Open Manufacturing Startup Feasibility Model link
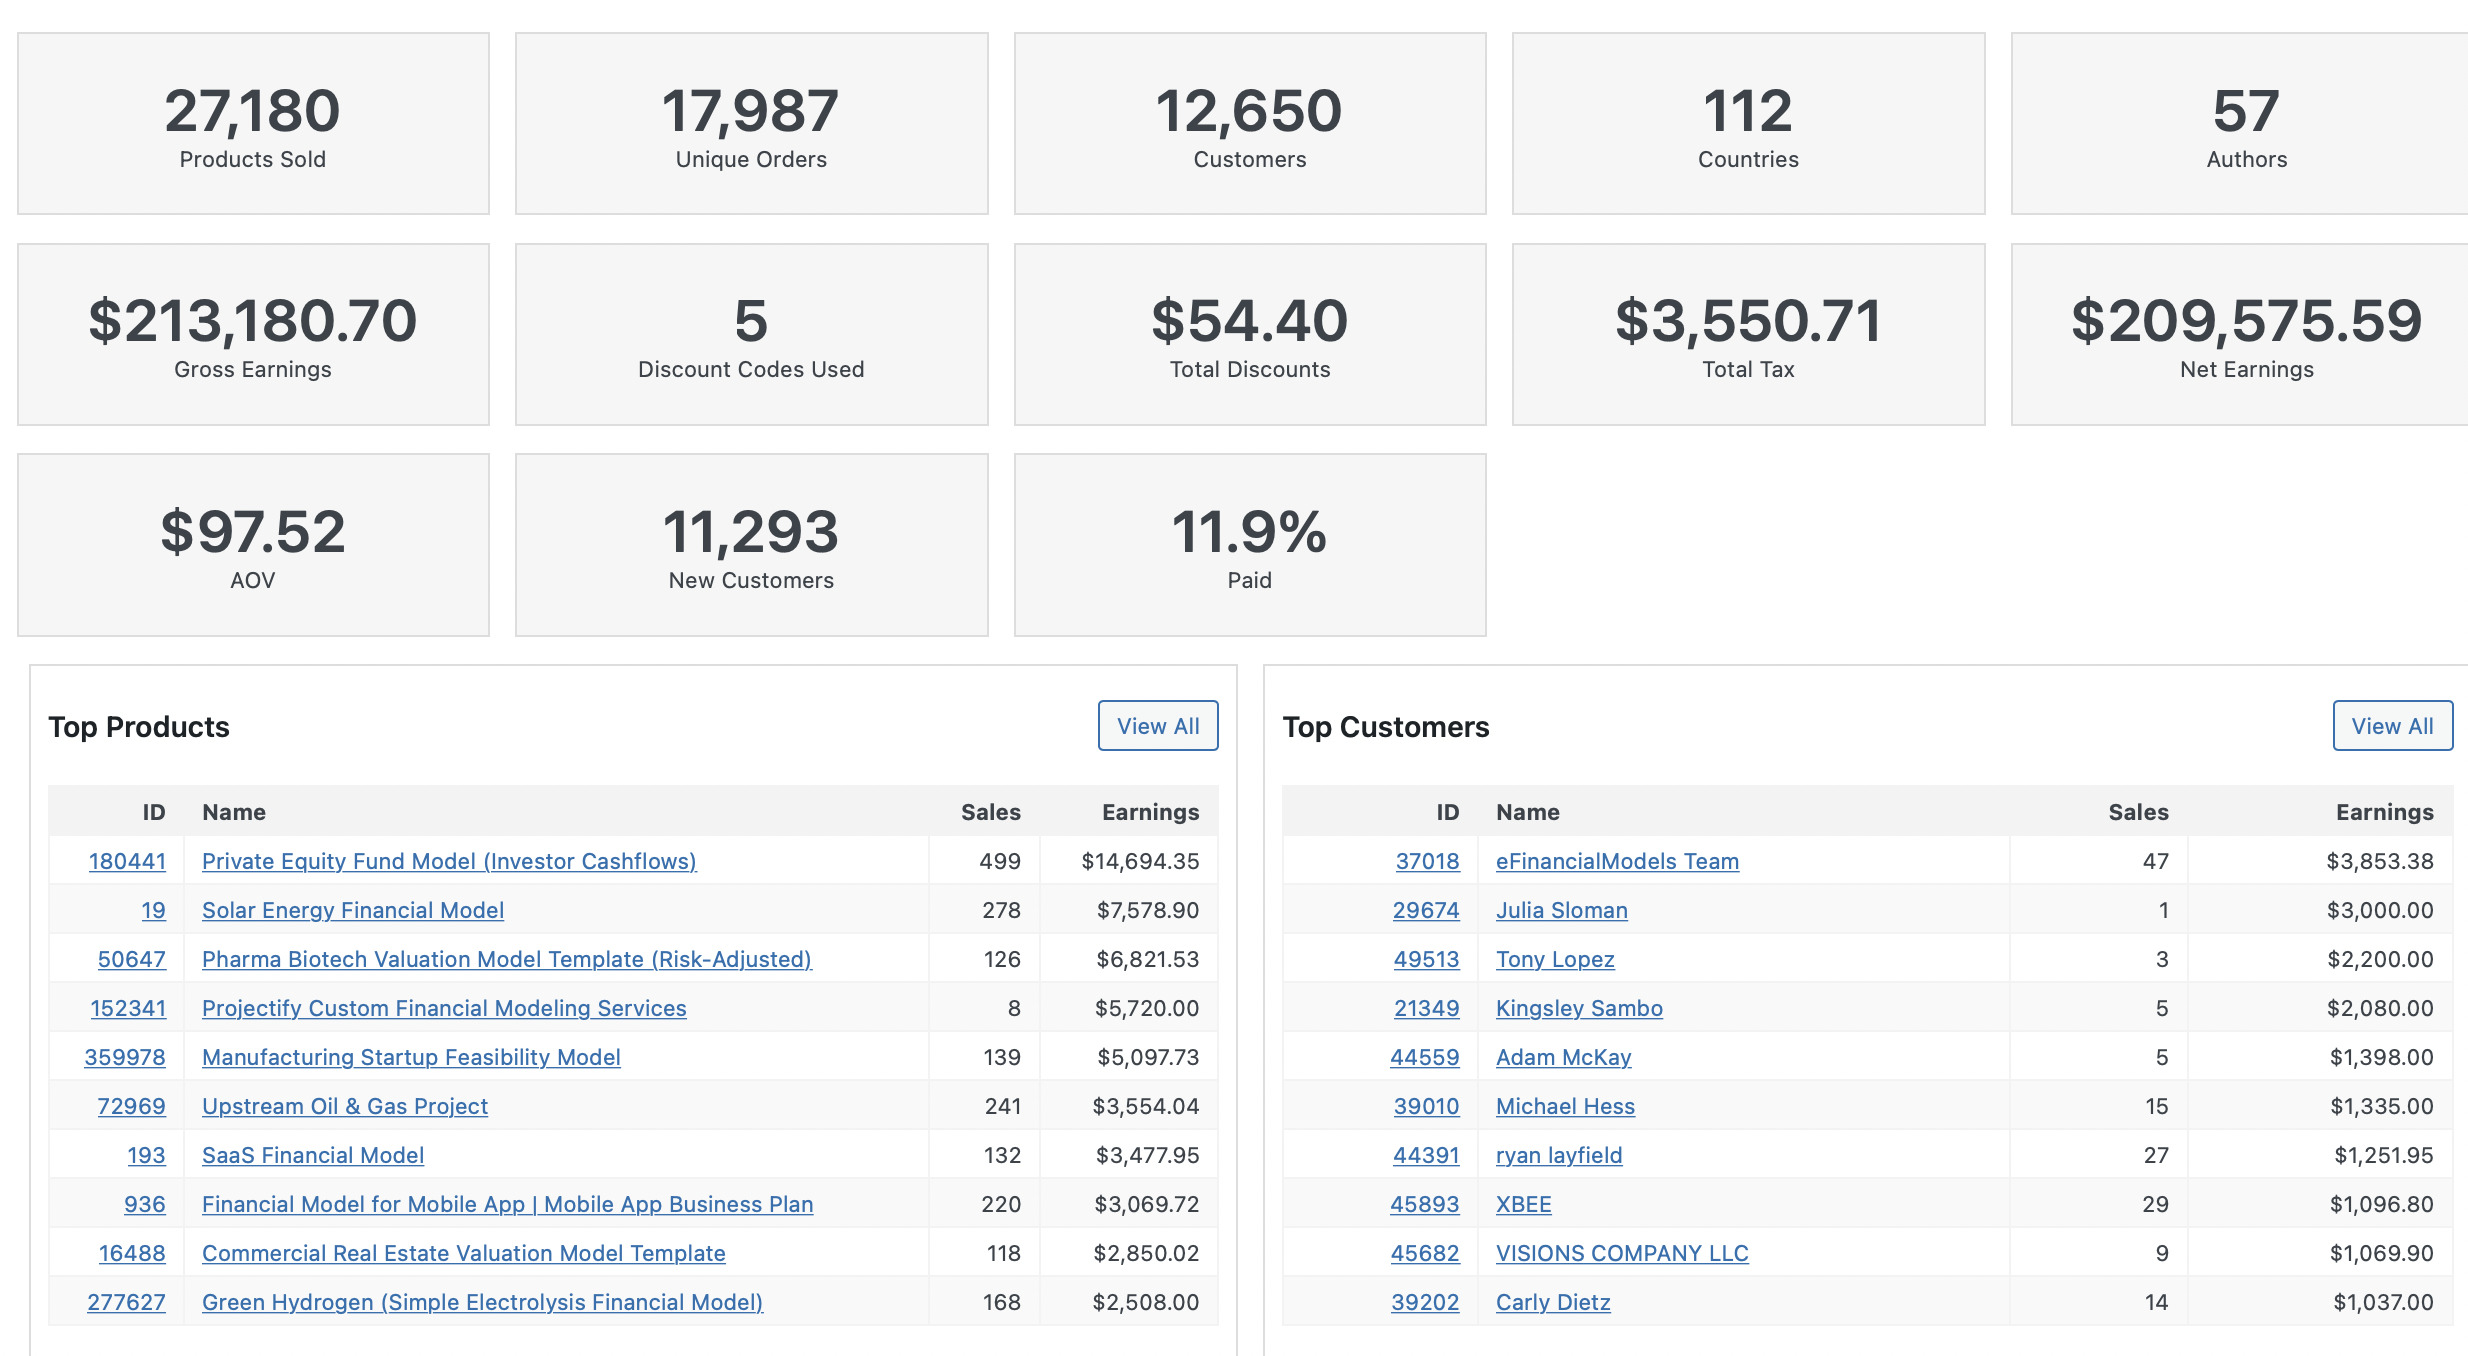 click(x=410, y=1057)
